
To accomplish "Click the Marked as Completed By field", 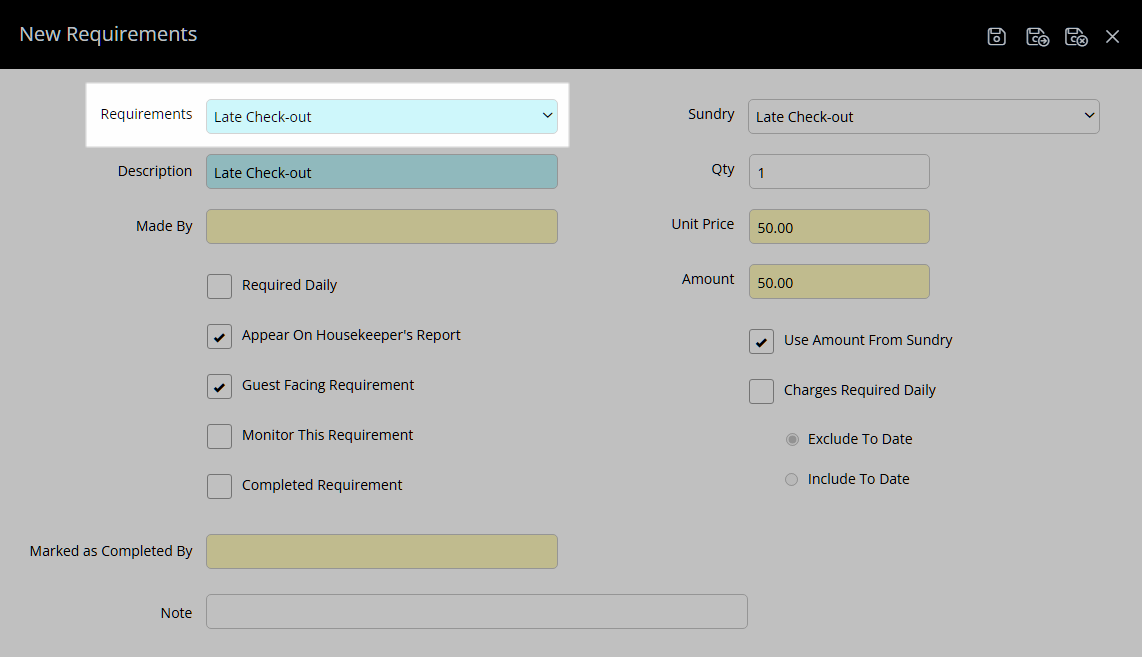I will (x=382, y=551).
